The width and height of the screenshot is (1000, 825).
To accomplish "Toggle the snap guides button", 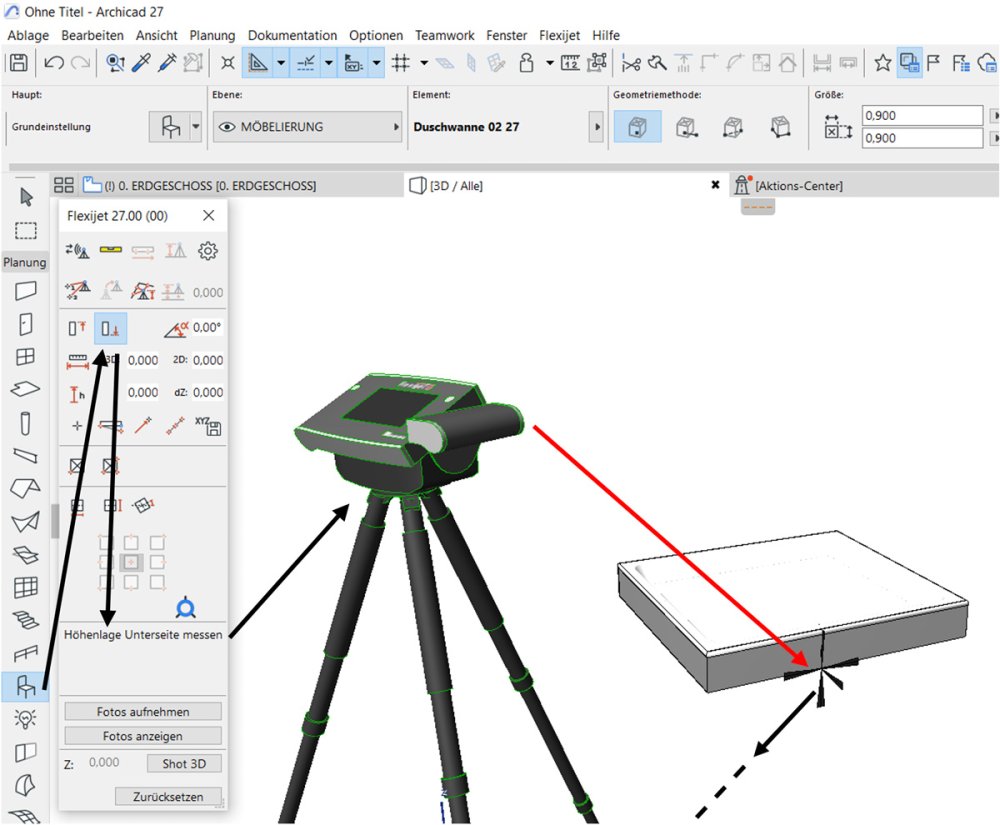I will (306, 62).
